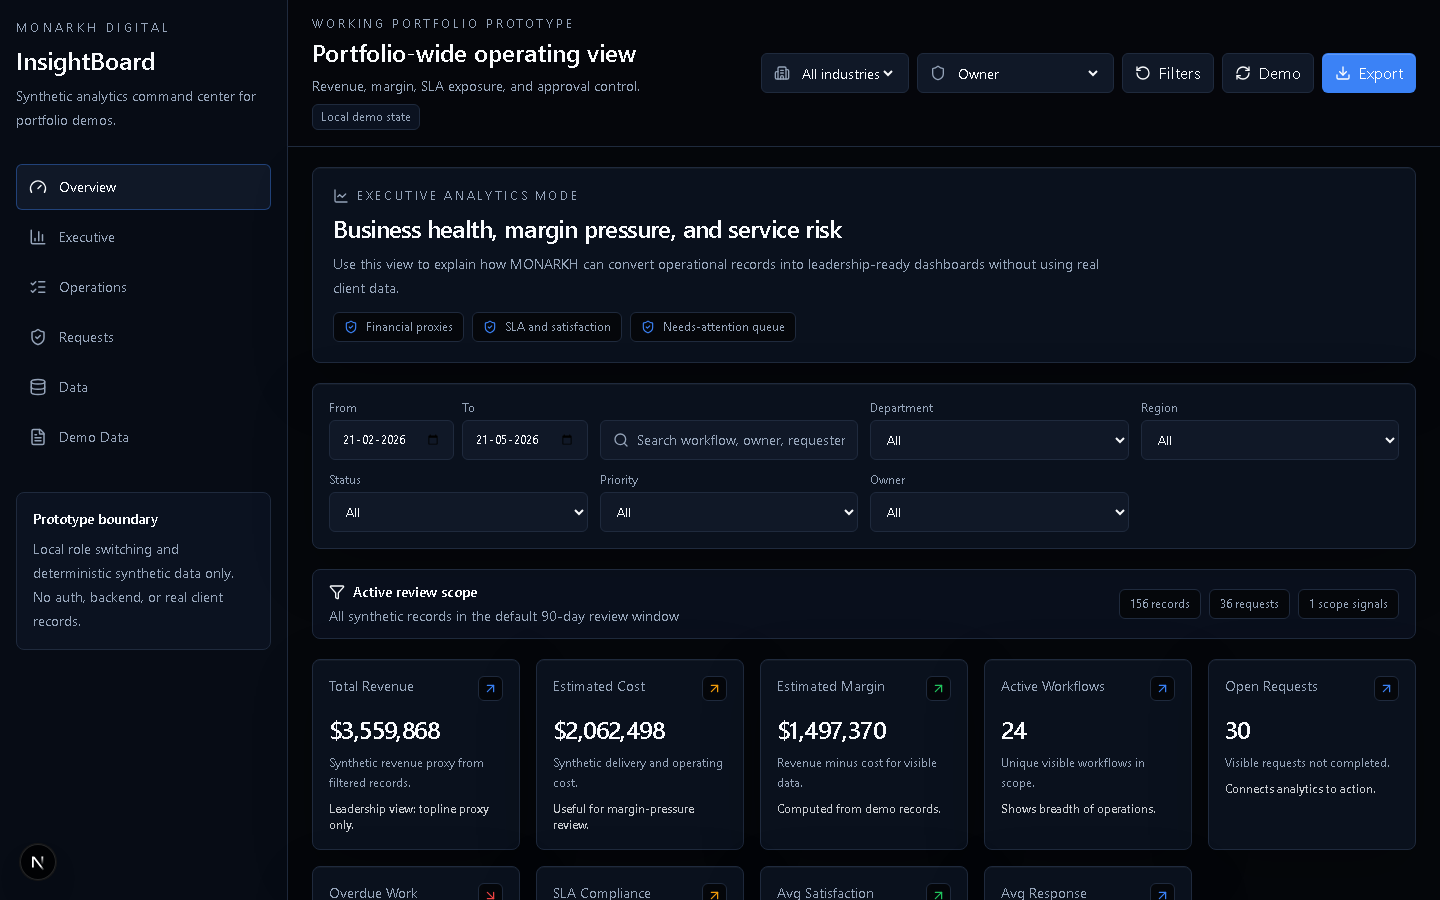This screenshot has width=1440, height=900.
Task: Open the Department filter dropdown
Action: (999, 440)
